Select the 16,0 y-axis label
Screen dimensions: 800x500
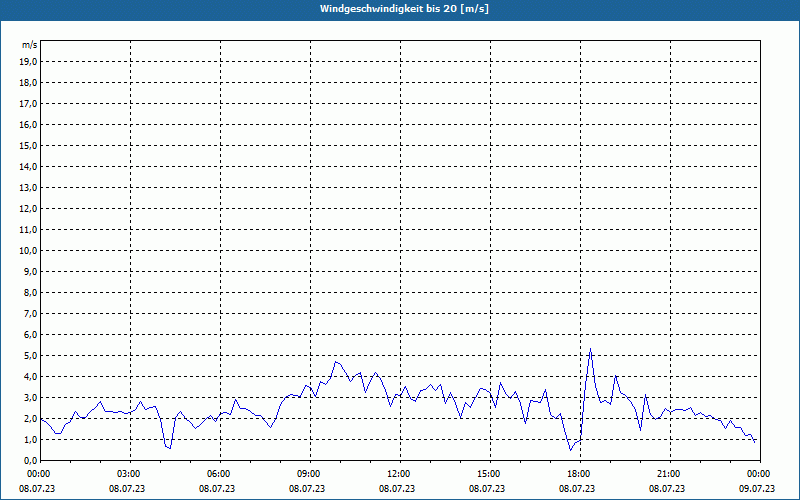pos(28,124)
